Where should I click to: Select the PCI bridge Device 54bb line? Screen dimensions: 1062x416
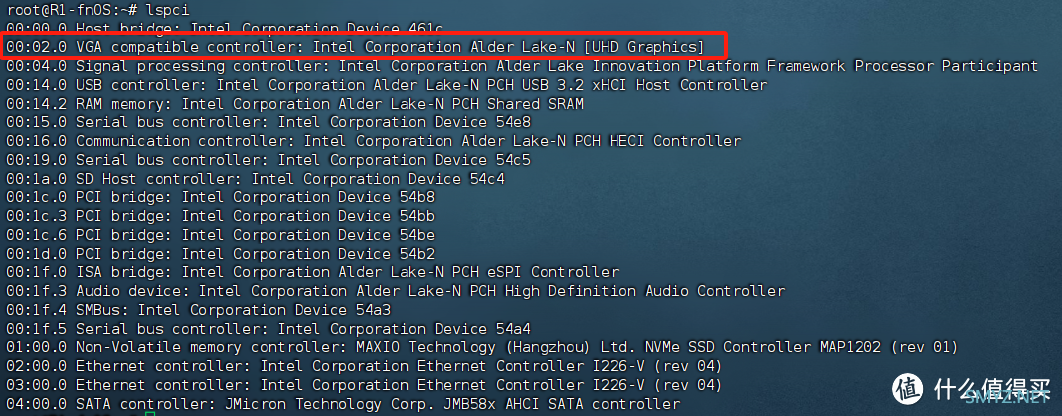[220, 216]
